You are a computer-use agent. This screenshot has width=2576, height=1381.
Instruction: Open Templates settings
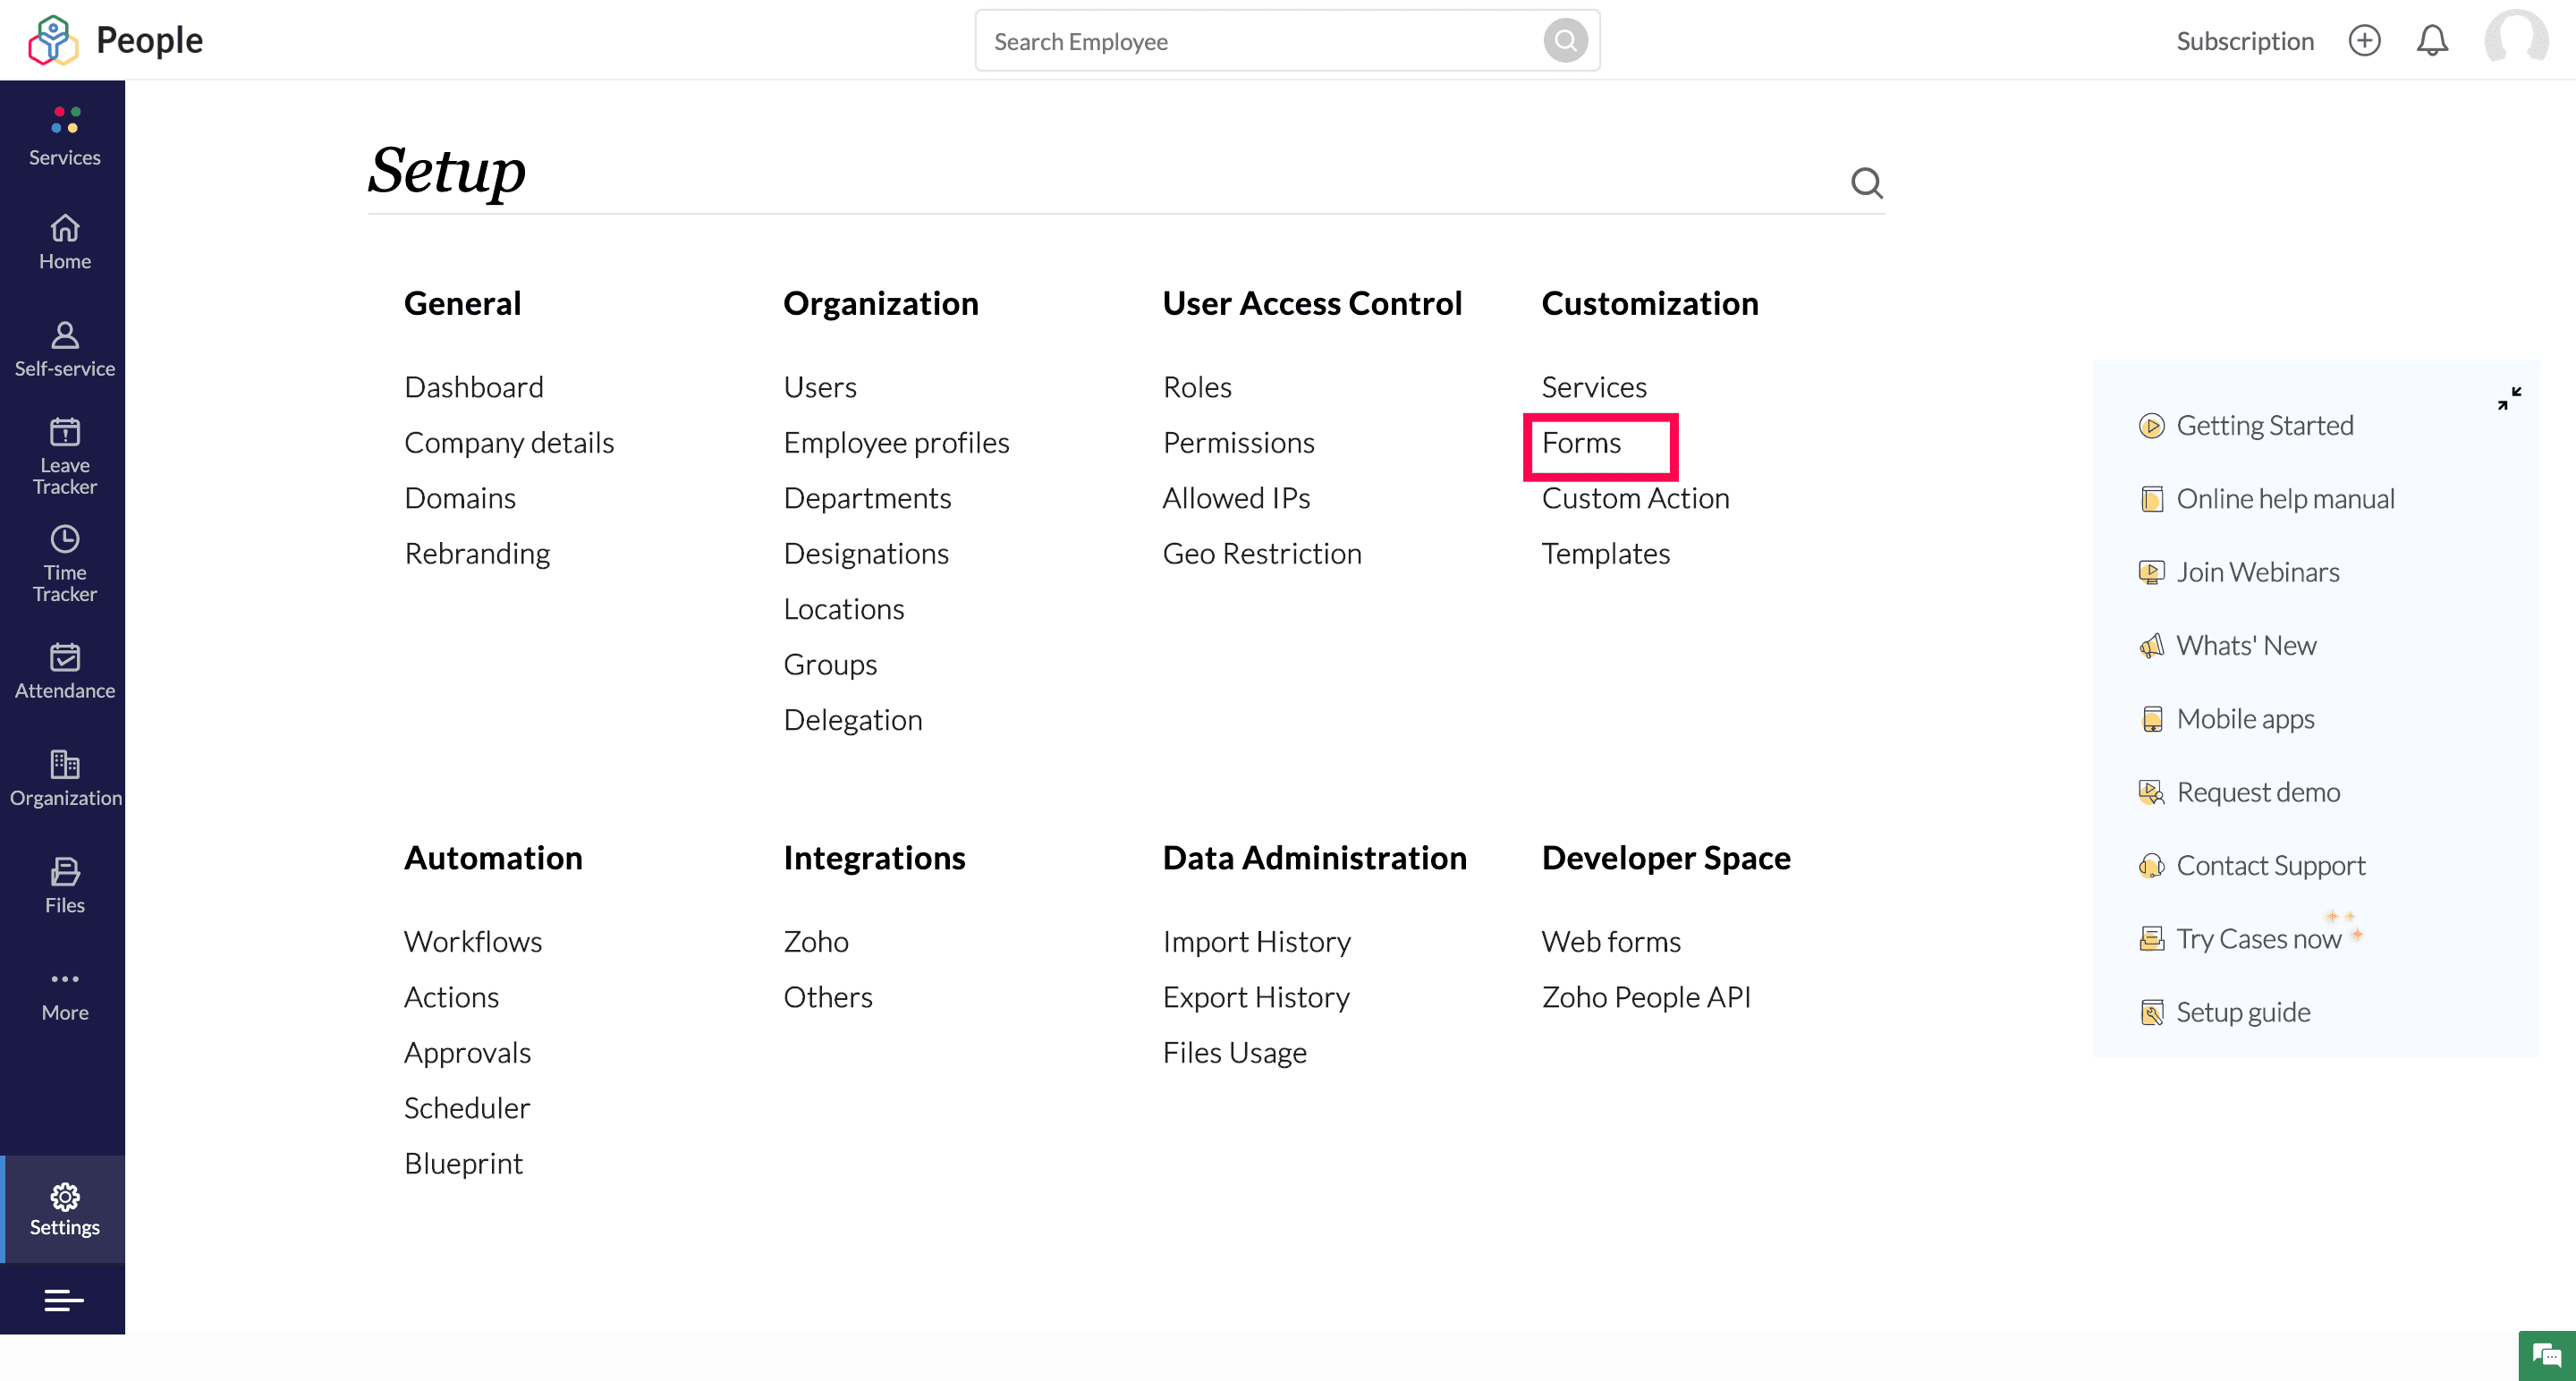coord(1605,554)
